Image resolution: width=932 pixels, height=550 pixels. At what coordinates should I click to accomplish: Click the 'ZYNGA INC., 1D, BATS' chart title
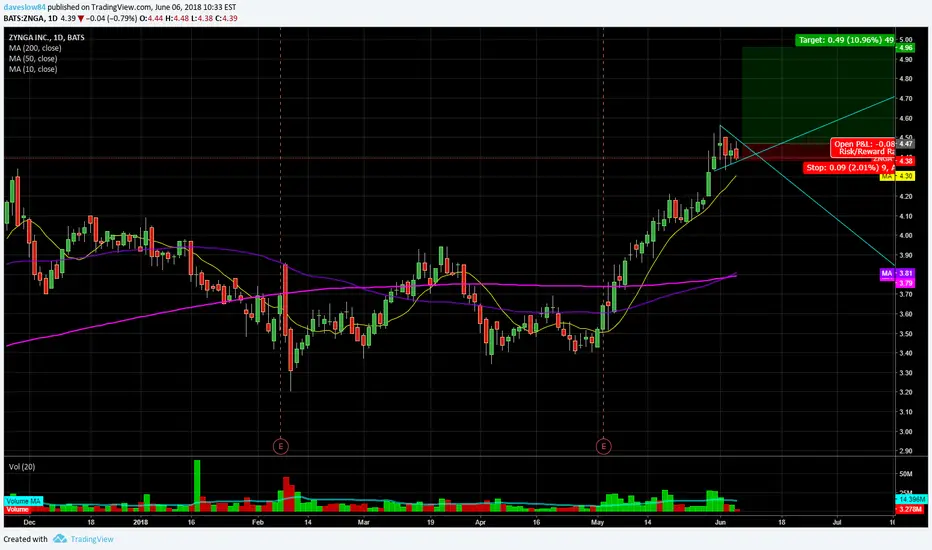[x=46, y=37]
